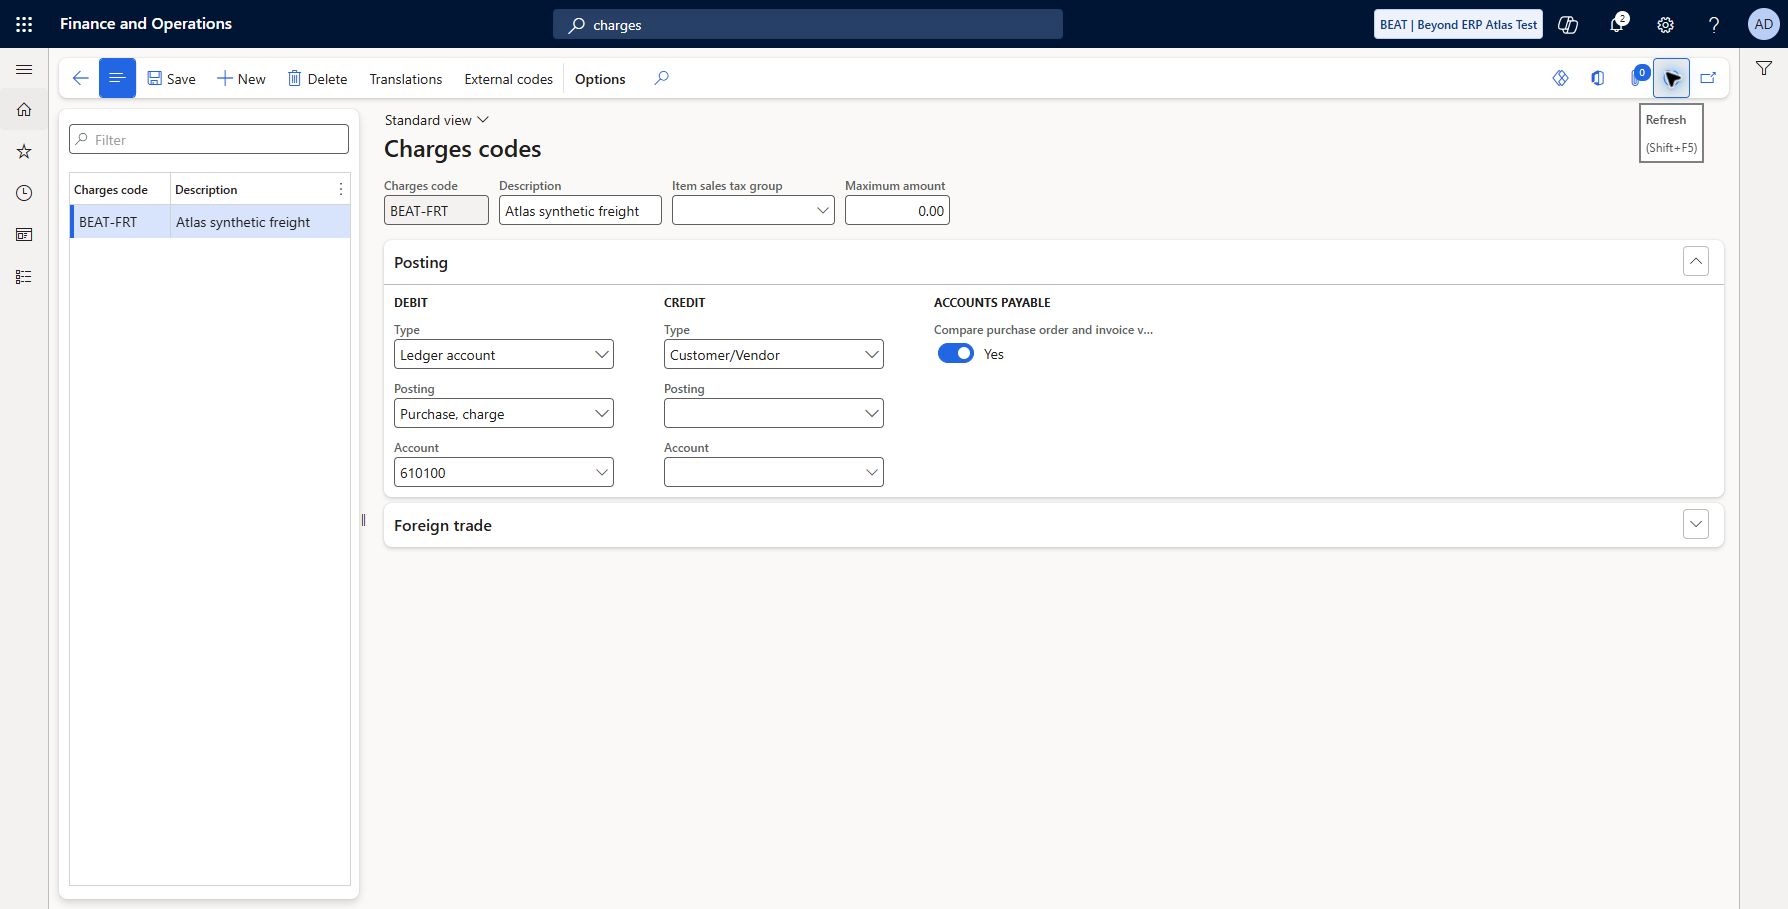
Task: Click New to create charges code
Action: (x=242, y=79)
